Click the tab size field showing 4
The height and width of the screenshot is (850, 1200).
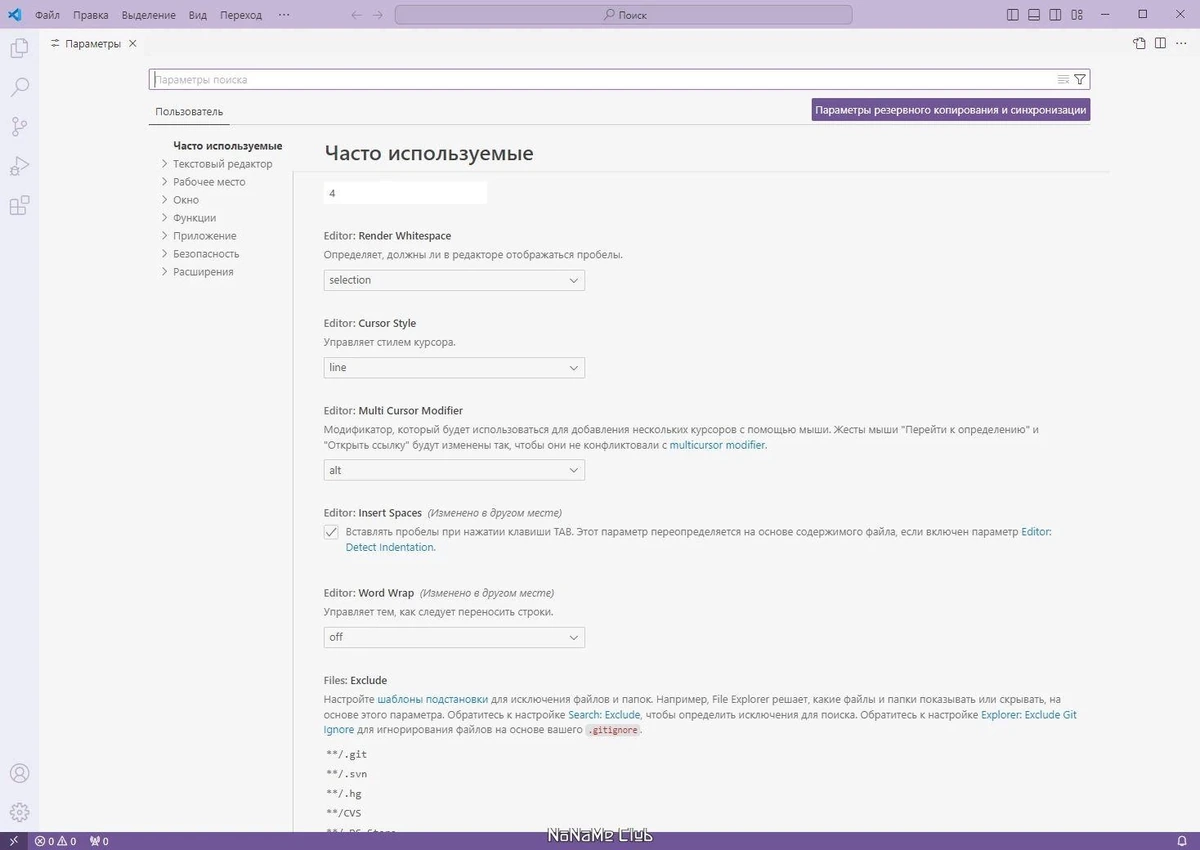[x=405, y=193]
